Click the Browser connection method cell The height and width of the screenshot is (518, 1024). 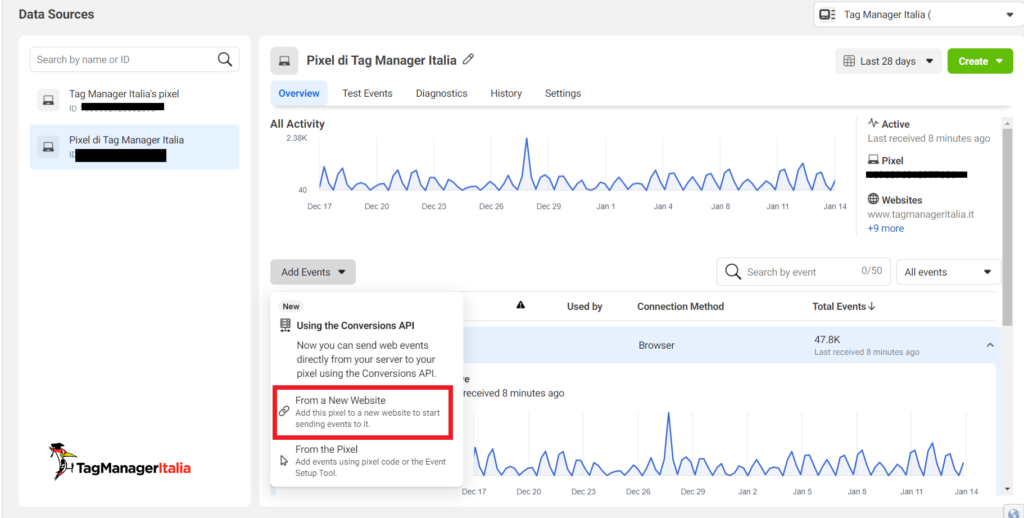[x=656, y=345]
